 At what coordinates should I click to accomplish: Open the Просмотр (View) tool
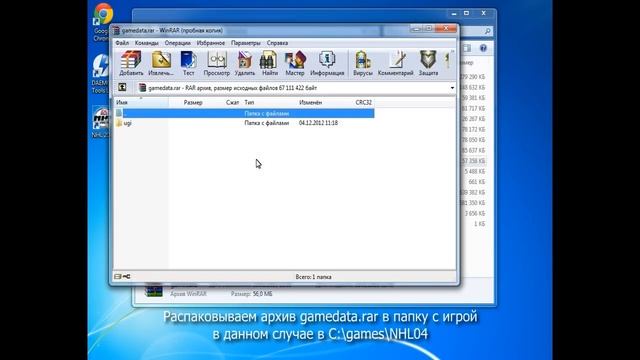click(x=216, y=63)
